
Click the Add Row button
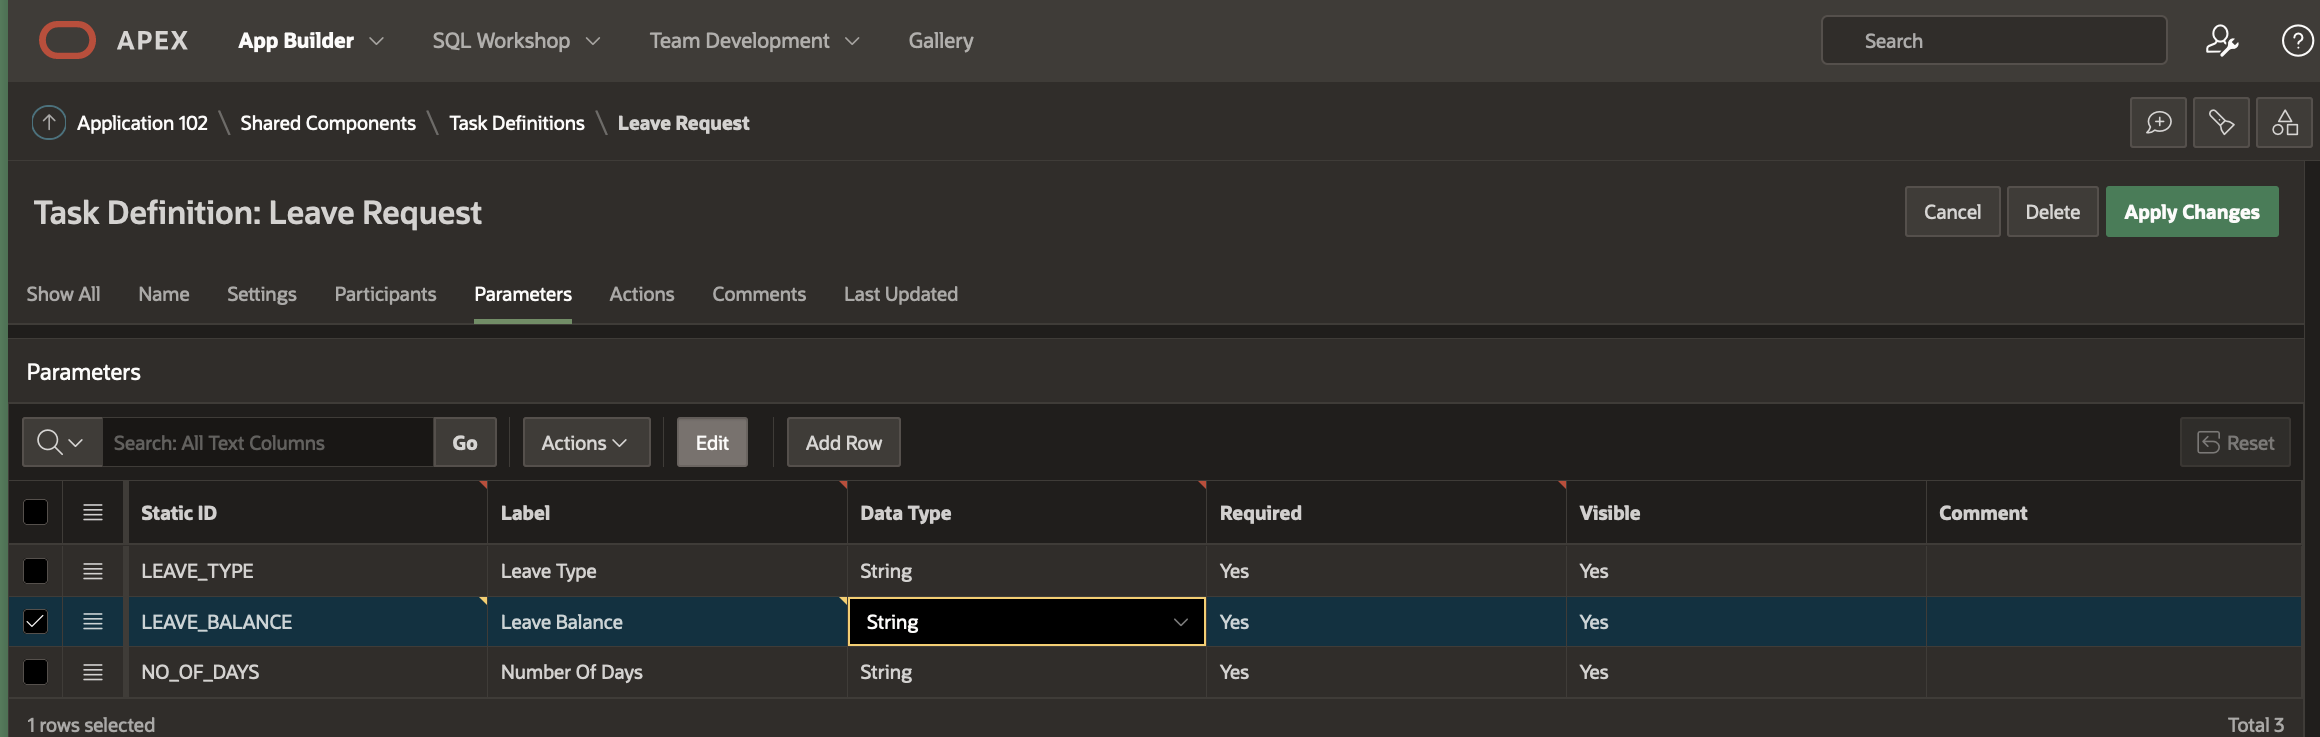pos(843,442)
